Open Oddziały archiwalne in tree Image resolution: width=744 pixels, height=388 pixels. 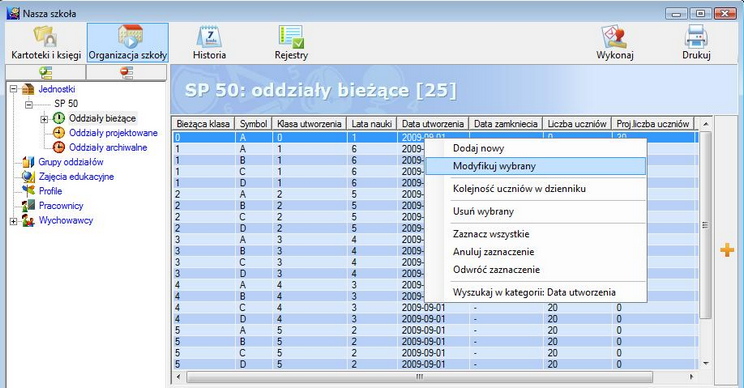[108, 148]
